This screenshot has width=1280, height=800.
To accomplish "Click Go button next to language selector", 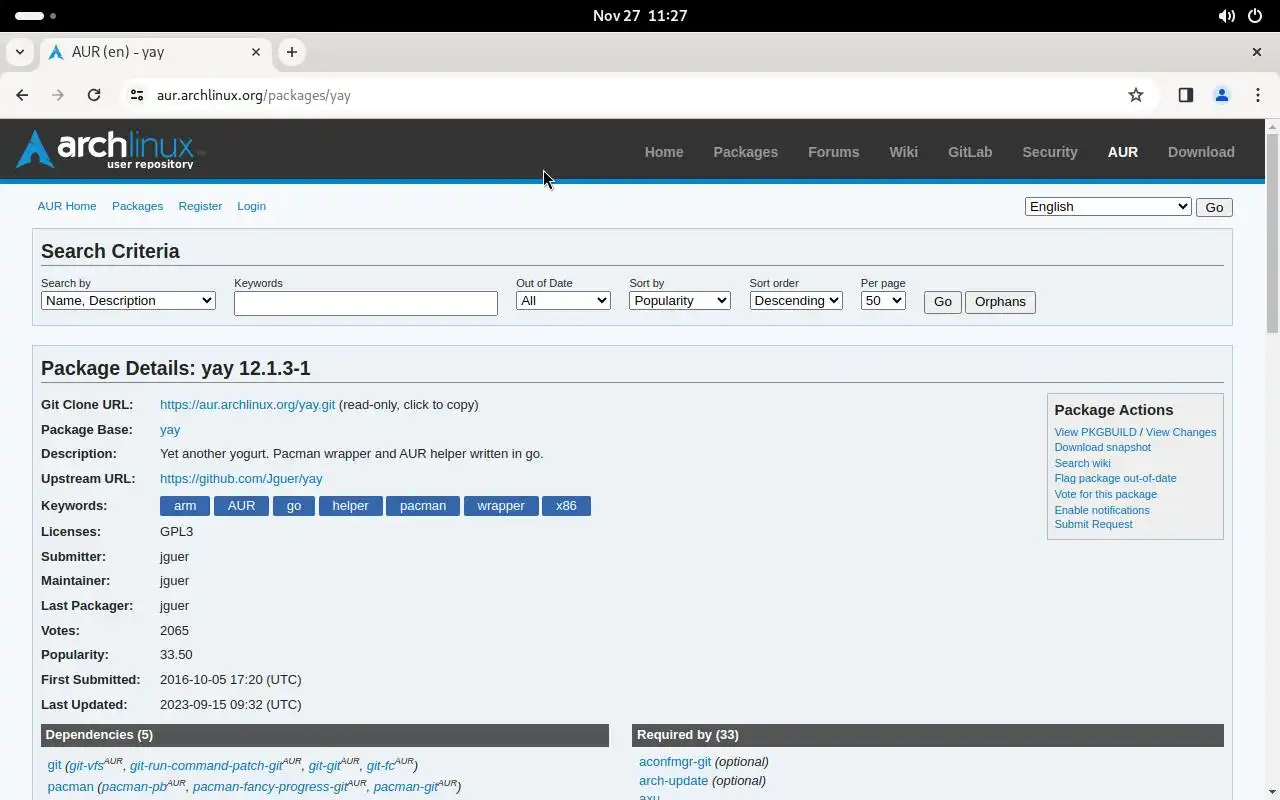I will point(1214,207).
